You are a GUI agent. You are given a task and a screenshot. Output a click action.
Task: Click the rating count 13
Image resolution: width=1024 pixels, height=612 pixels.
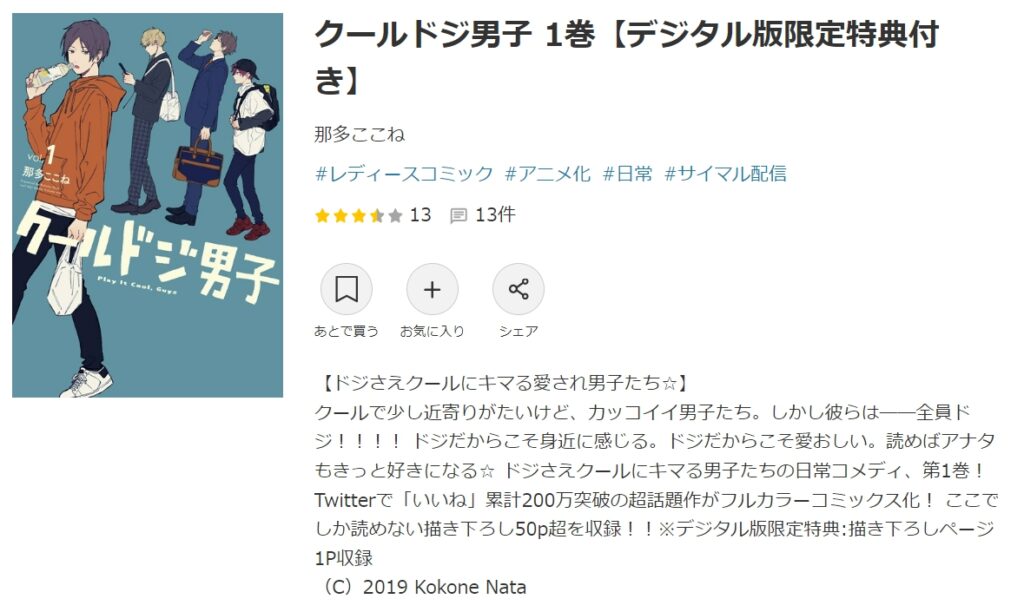coord(421,215)
